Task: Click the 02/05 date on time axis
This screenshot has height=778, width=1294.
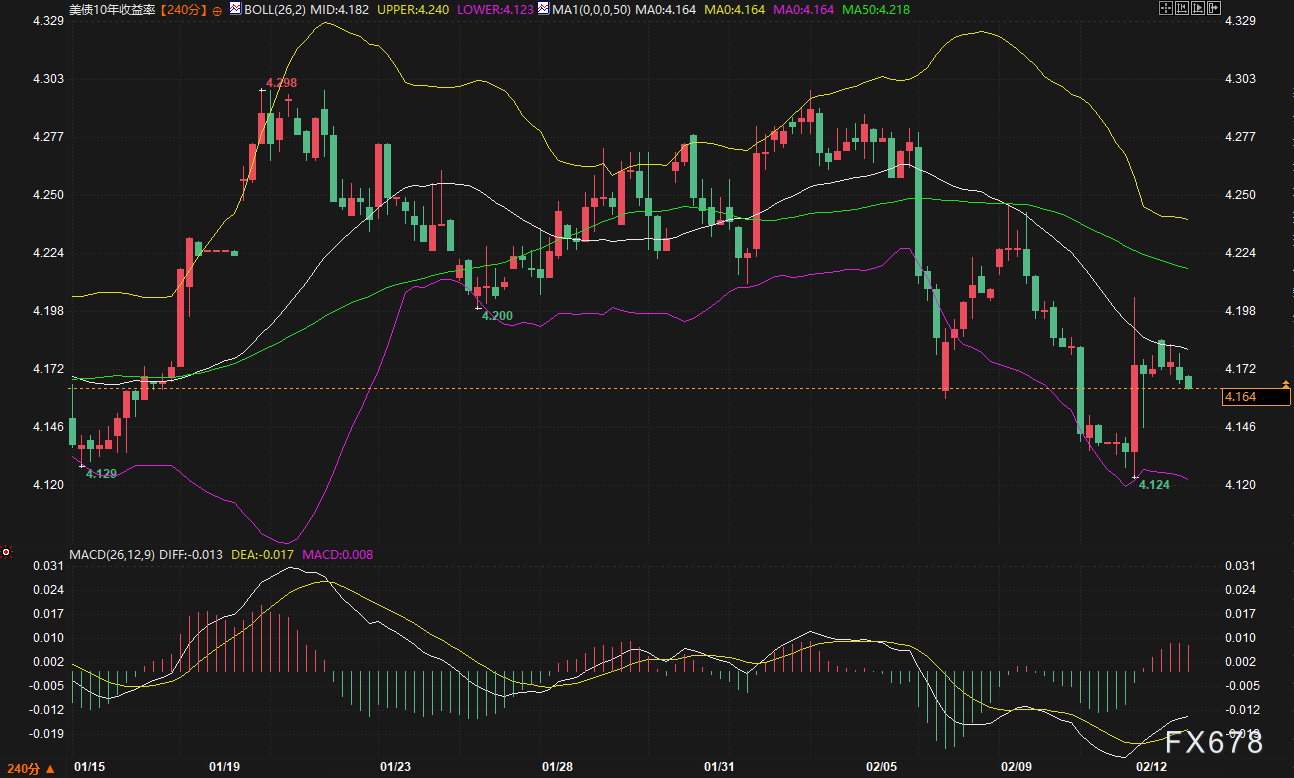Action: coord(883,767)
